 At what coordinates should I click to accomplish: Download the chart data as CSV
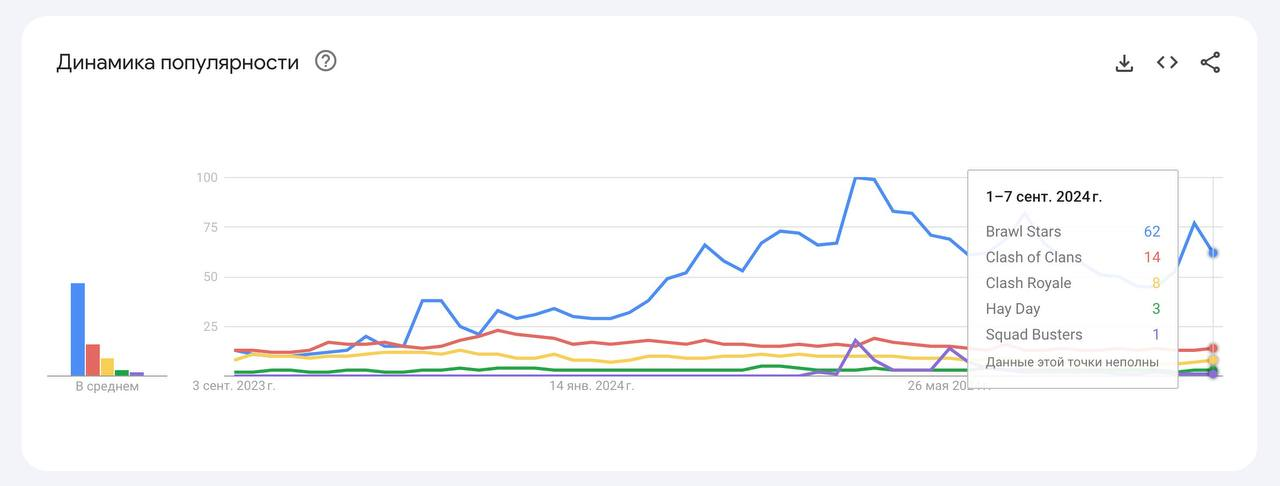tap(1124, 63)
